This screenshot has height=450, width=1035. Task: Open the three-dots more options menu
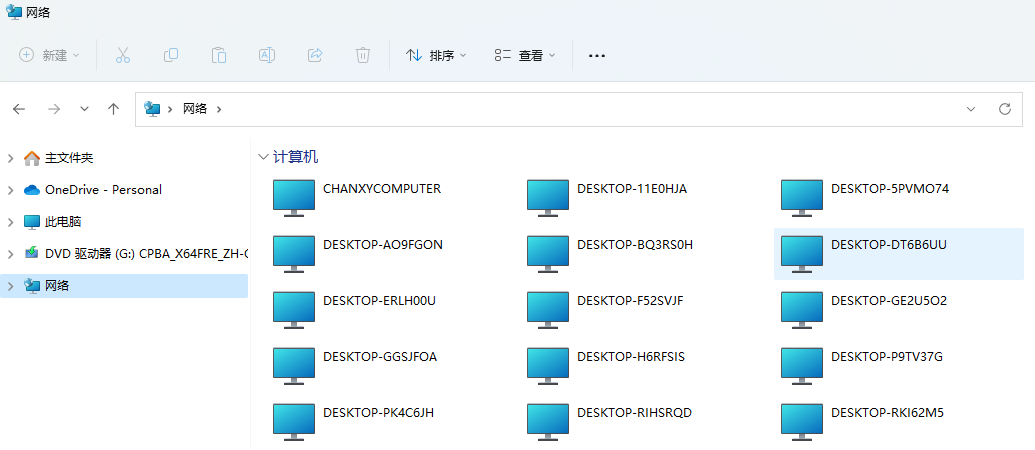point(597,56)
